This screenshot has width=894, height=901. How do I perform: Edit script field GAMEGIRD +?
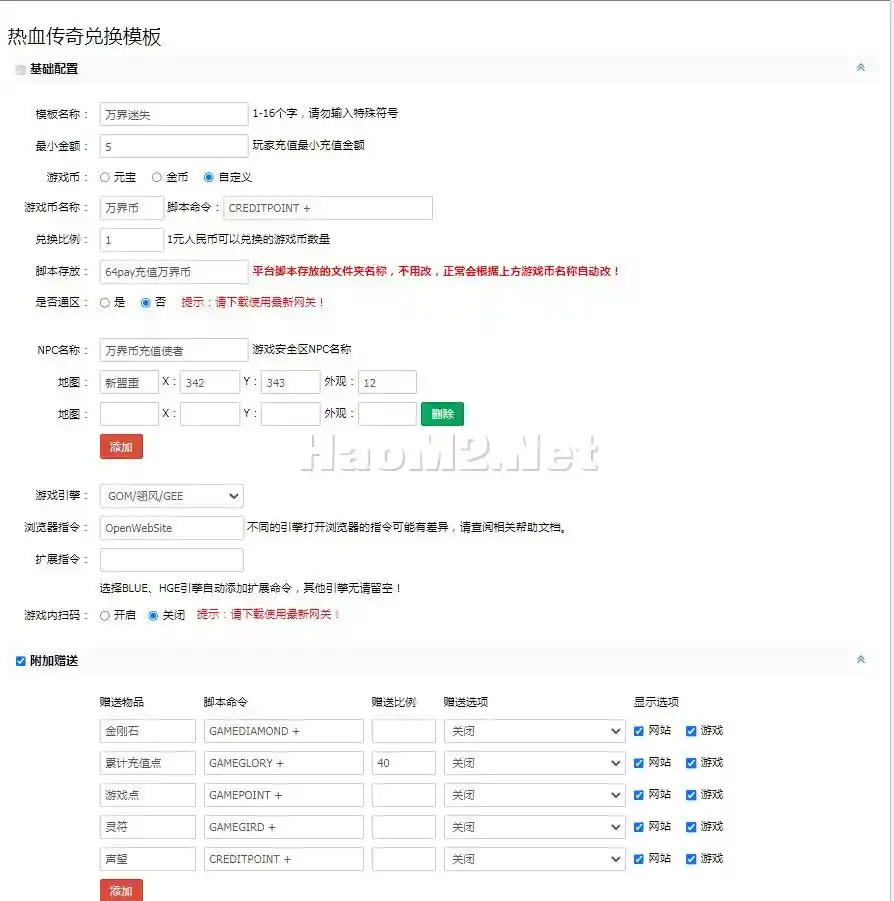[284, 827]
